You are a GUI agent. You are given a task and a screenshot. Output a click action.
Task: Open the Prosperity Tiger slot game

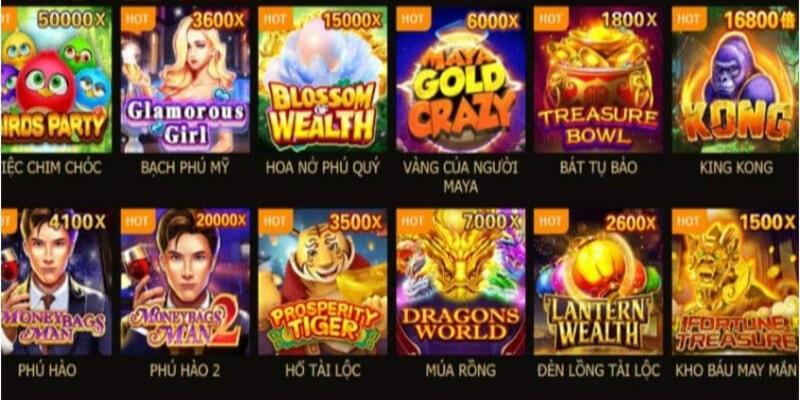click(322, 281)
